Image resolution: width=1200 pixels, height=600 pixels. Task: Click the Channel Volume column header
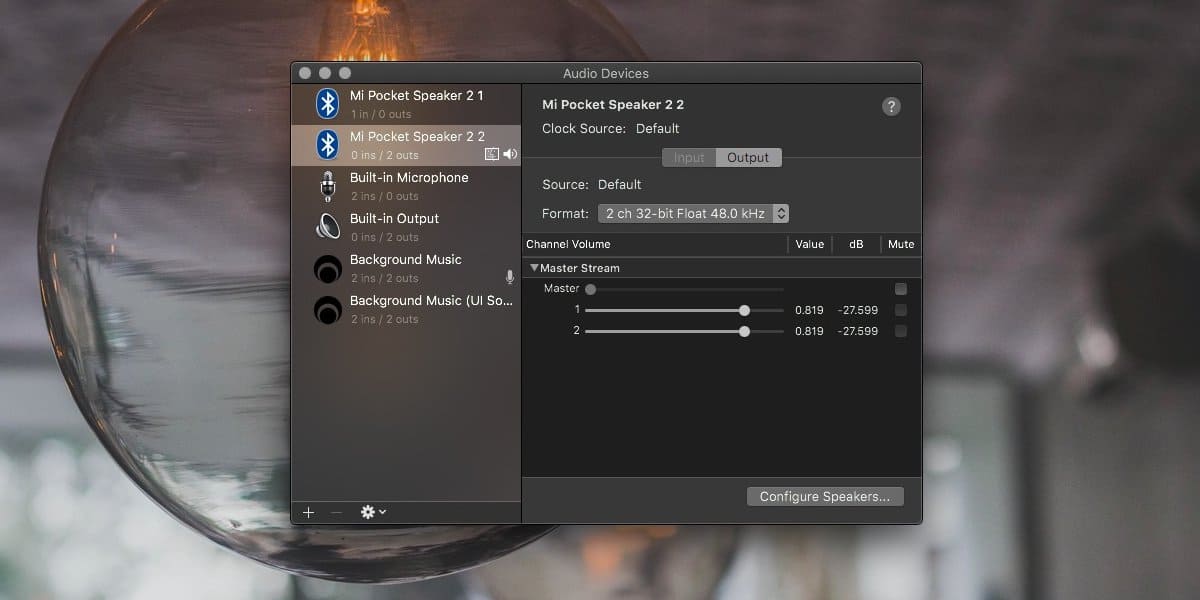click(568, 244)
